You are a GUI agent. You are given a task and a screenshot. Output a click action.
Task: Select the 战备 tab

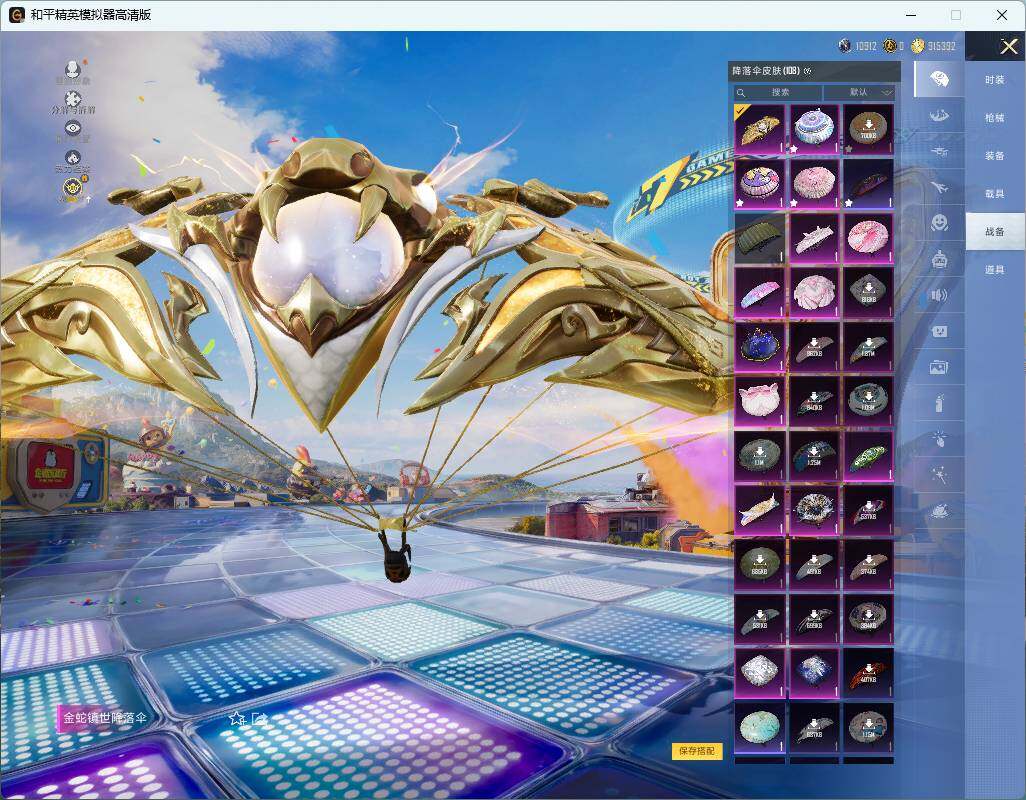[x=995, y=232]
